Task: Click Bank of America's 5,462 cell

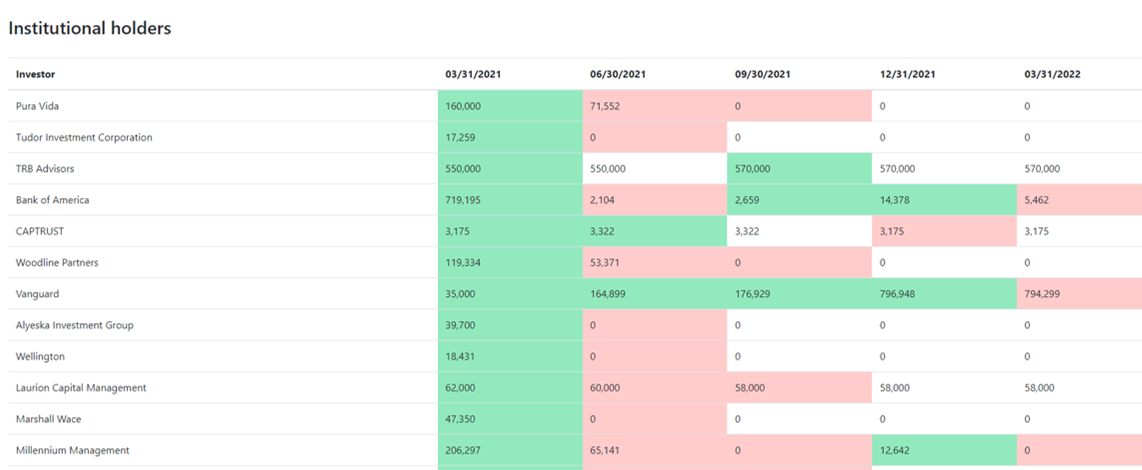Action: [1079, 200]
